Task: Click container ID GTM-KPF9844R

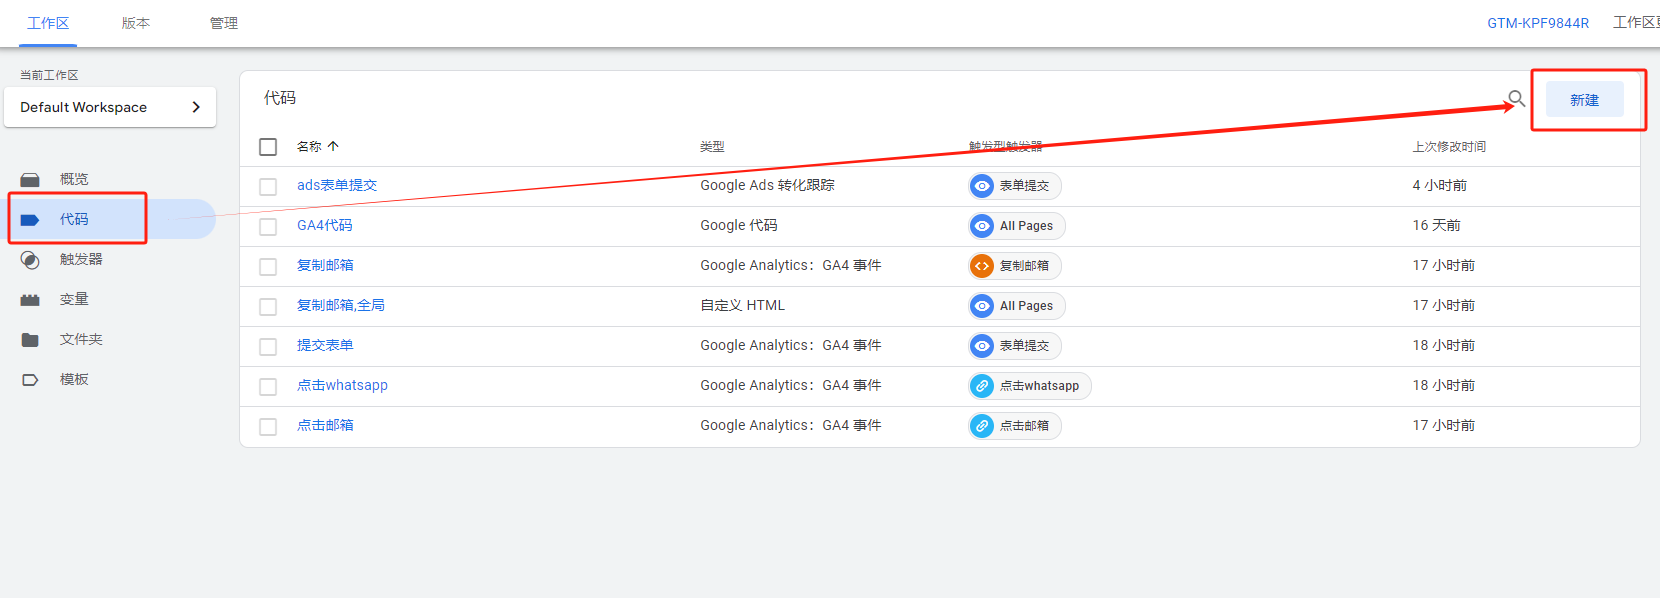Action: tap(1537, 23)
